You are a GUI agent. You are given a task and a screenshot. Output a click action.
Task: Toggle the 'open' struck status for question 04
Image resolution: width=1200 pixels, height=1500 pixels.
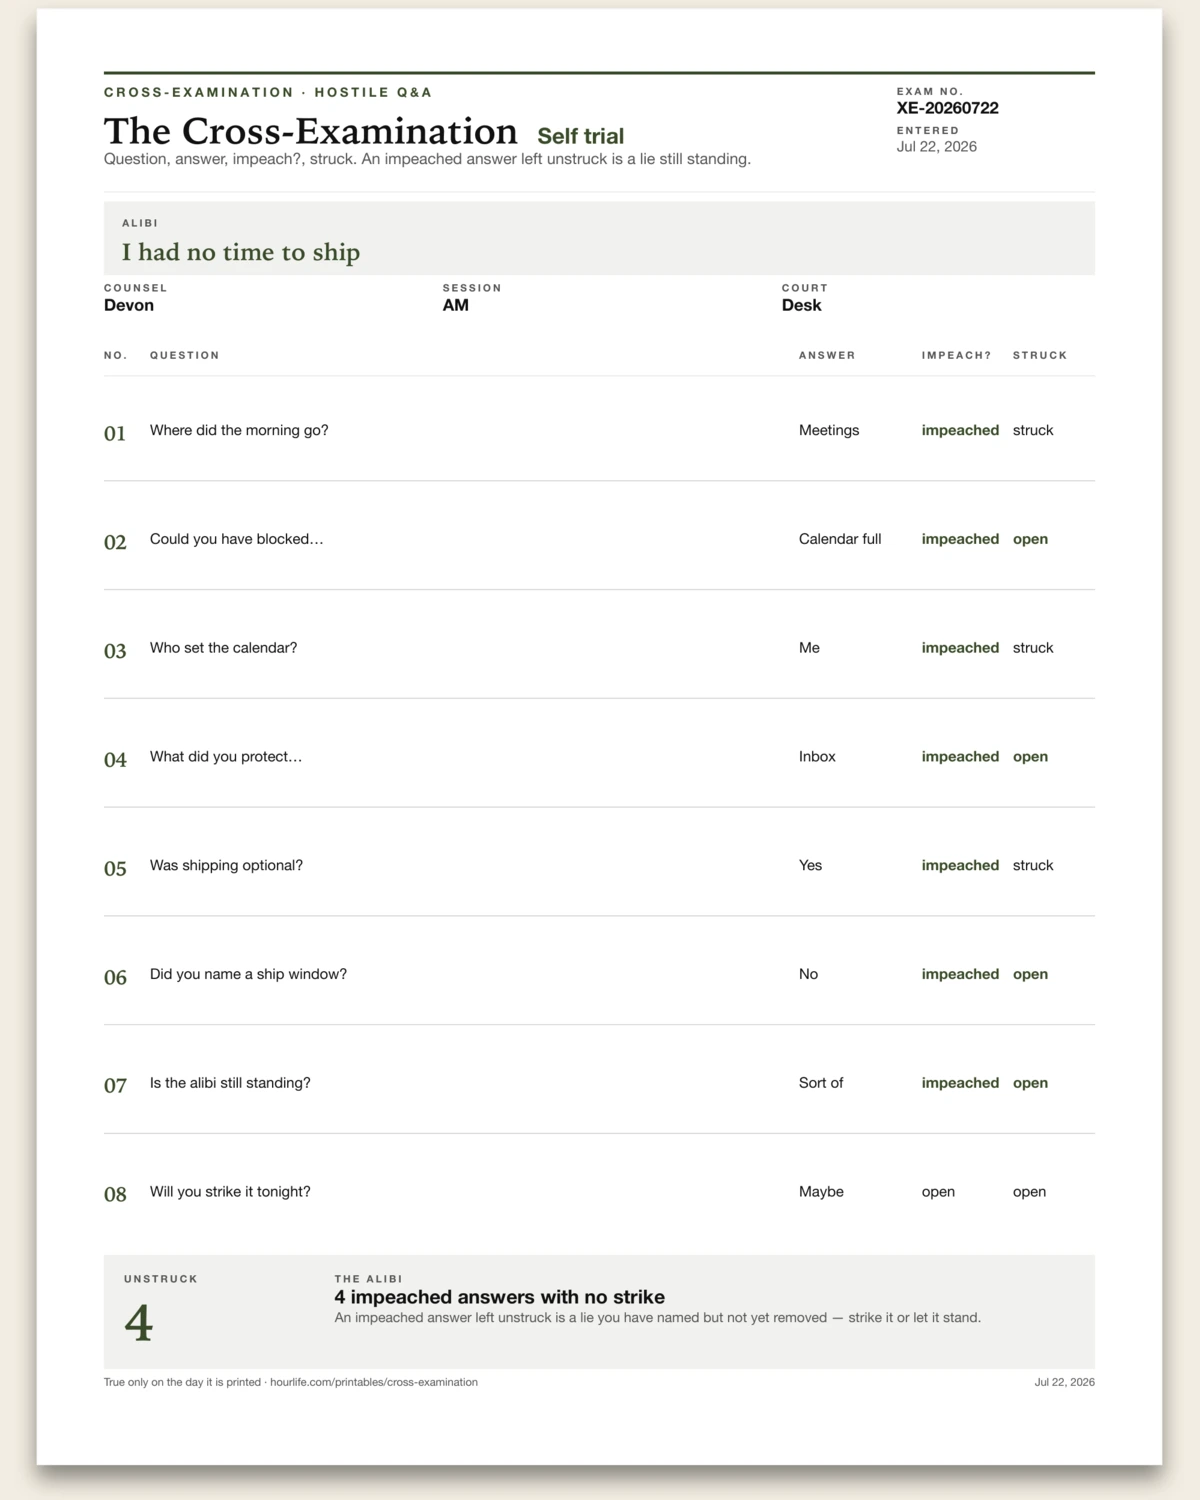coord(1030,757)
